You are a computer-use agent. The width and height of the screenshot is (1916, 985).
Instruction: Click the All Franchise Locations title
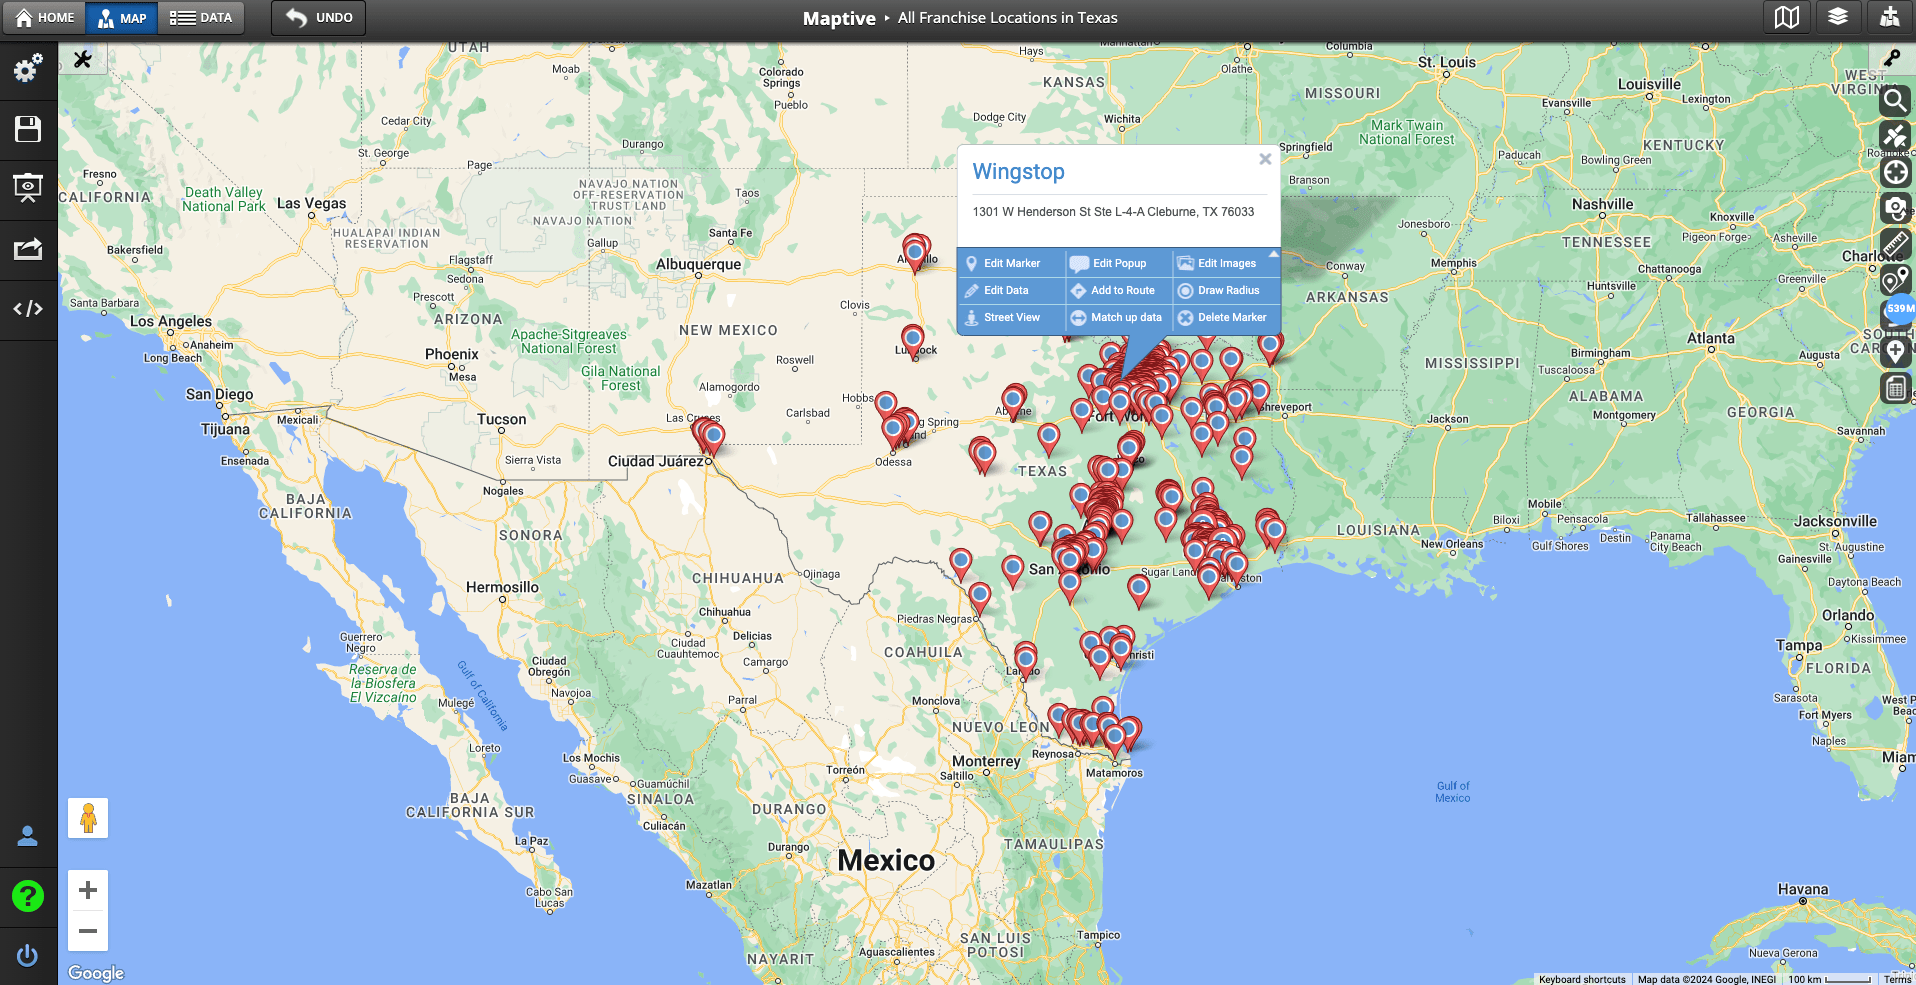click(x=1008, y=17)
